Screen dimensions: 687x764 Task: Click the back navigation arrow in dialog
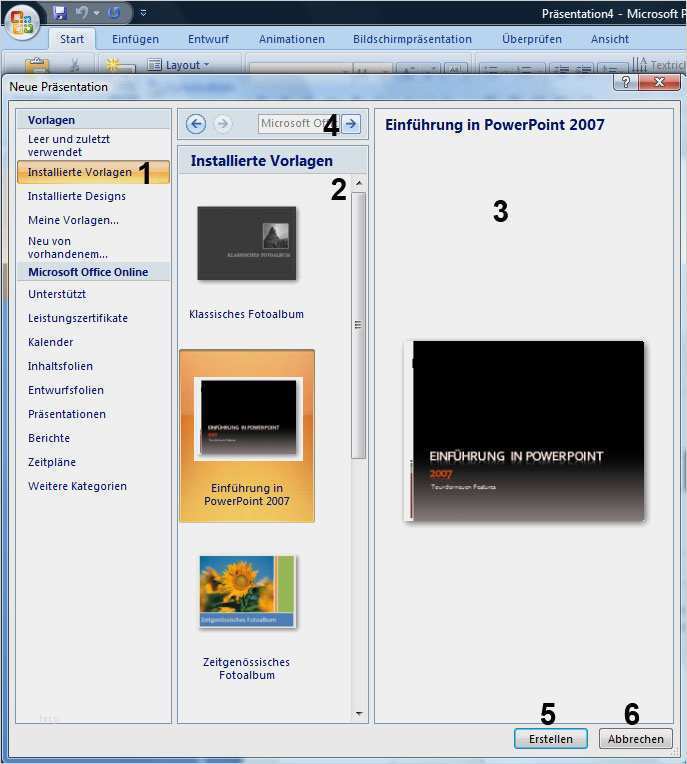(196, 124)
